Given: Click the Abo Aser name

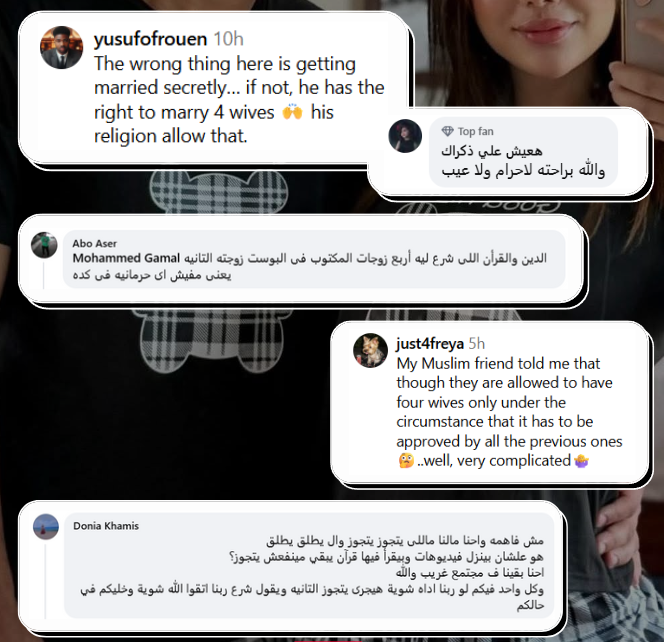Looking at the screenshot, I should tap(94, 244).
